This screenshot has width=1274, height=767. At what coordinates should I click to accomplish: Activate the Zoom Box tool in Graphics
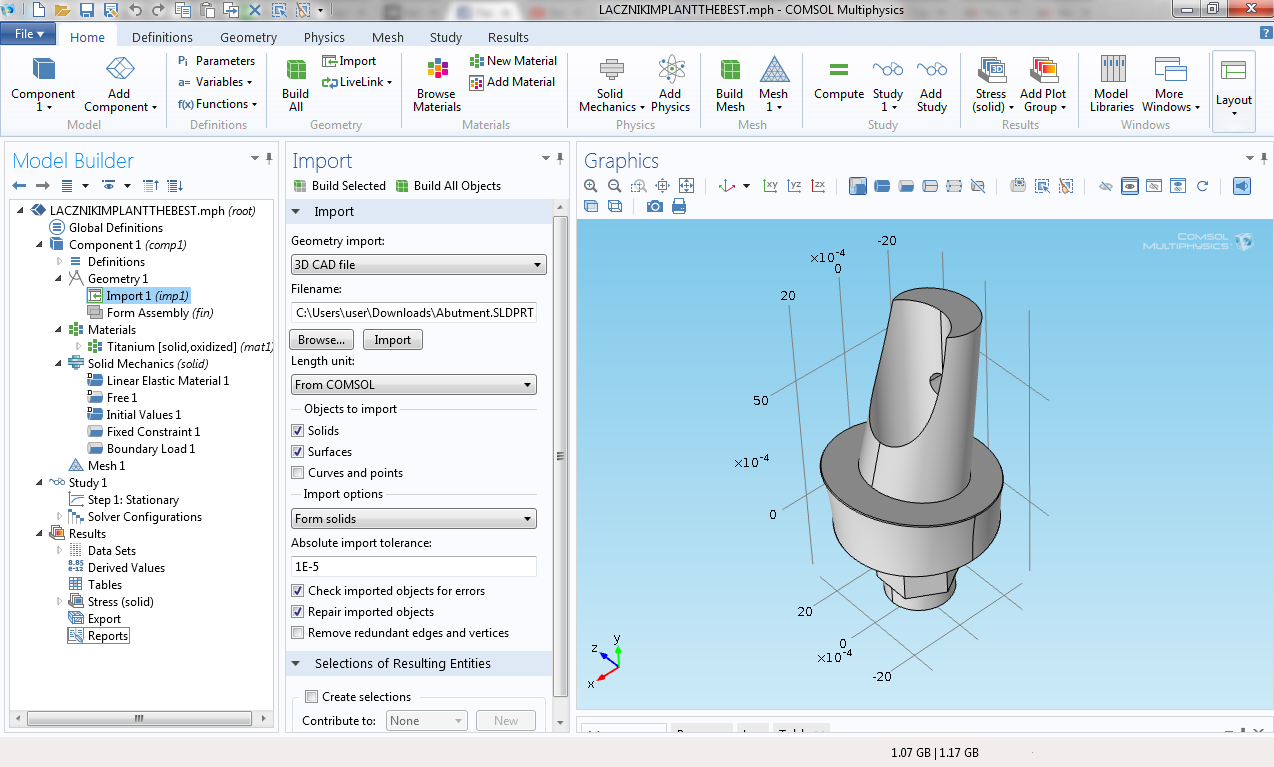pyautogui.click(x=639, y=186)
